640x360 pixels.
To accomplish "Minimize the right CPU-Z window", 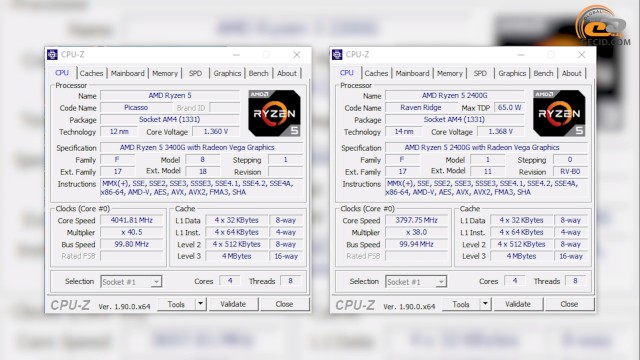I will (521, 55).
